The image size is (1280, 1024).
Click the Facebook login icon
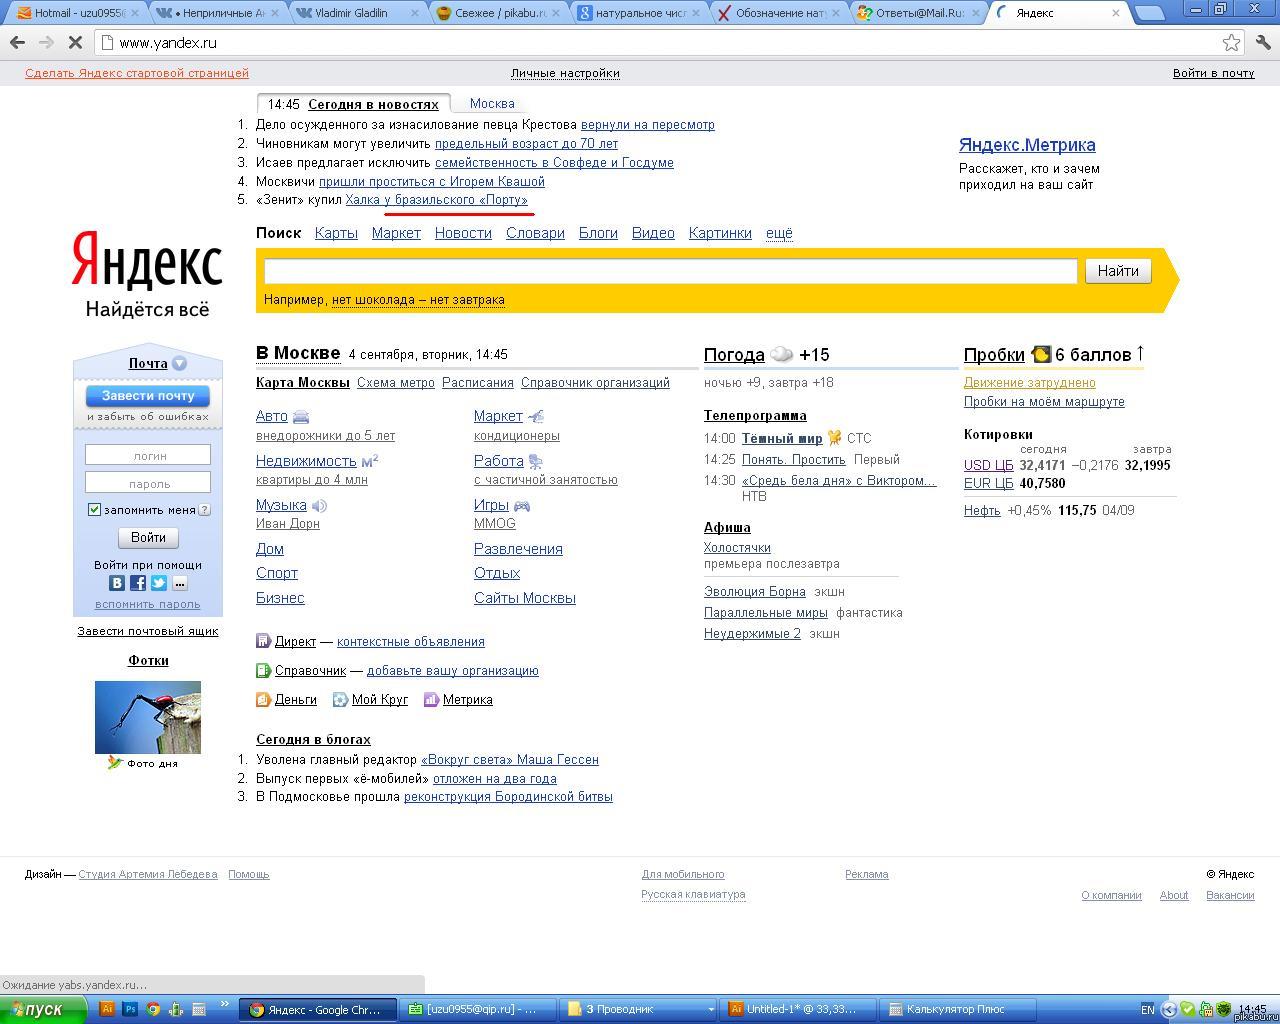pos(138,583)
